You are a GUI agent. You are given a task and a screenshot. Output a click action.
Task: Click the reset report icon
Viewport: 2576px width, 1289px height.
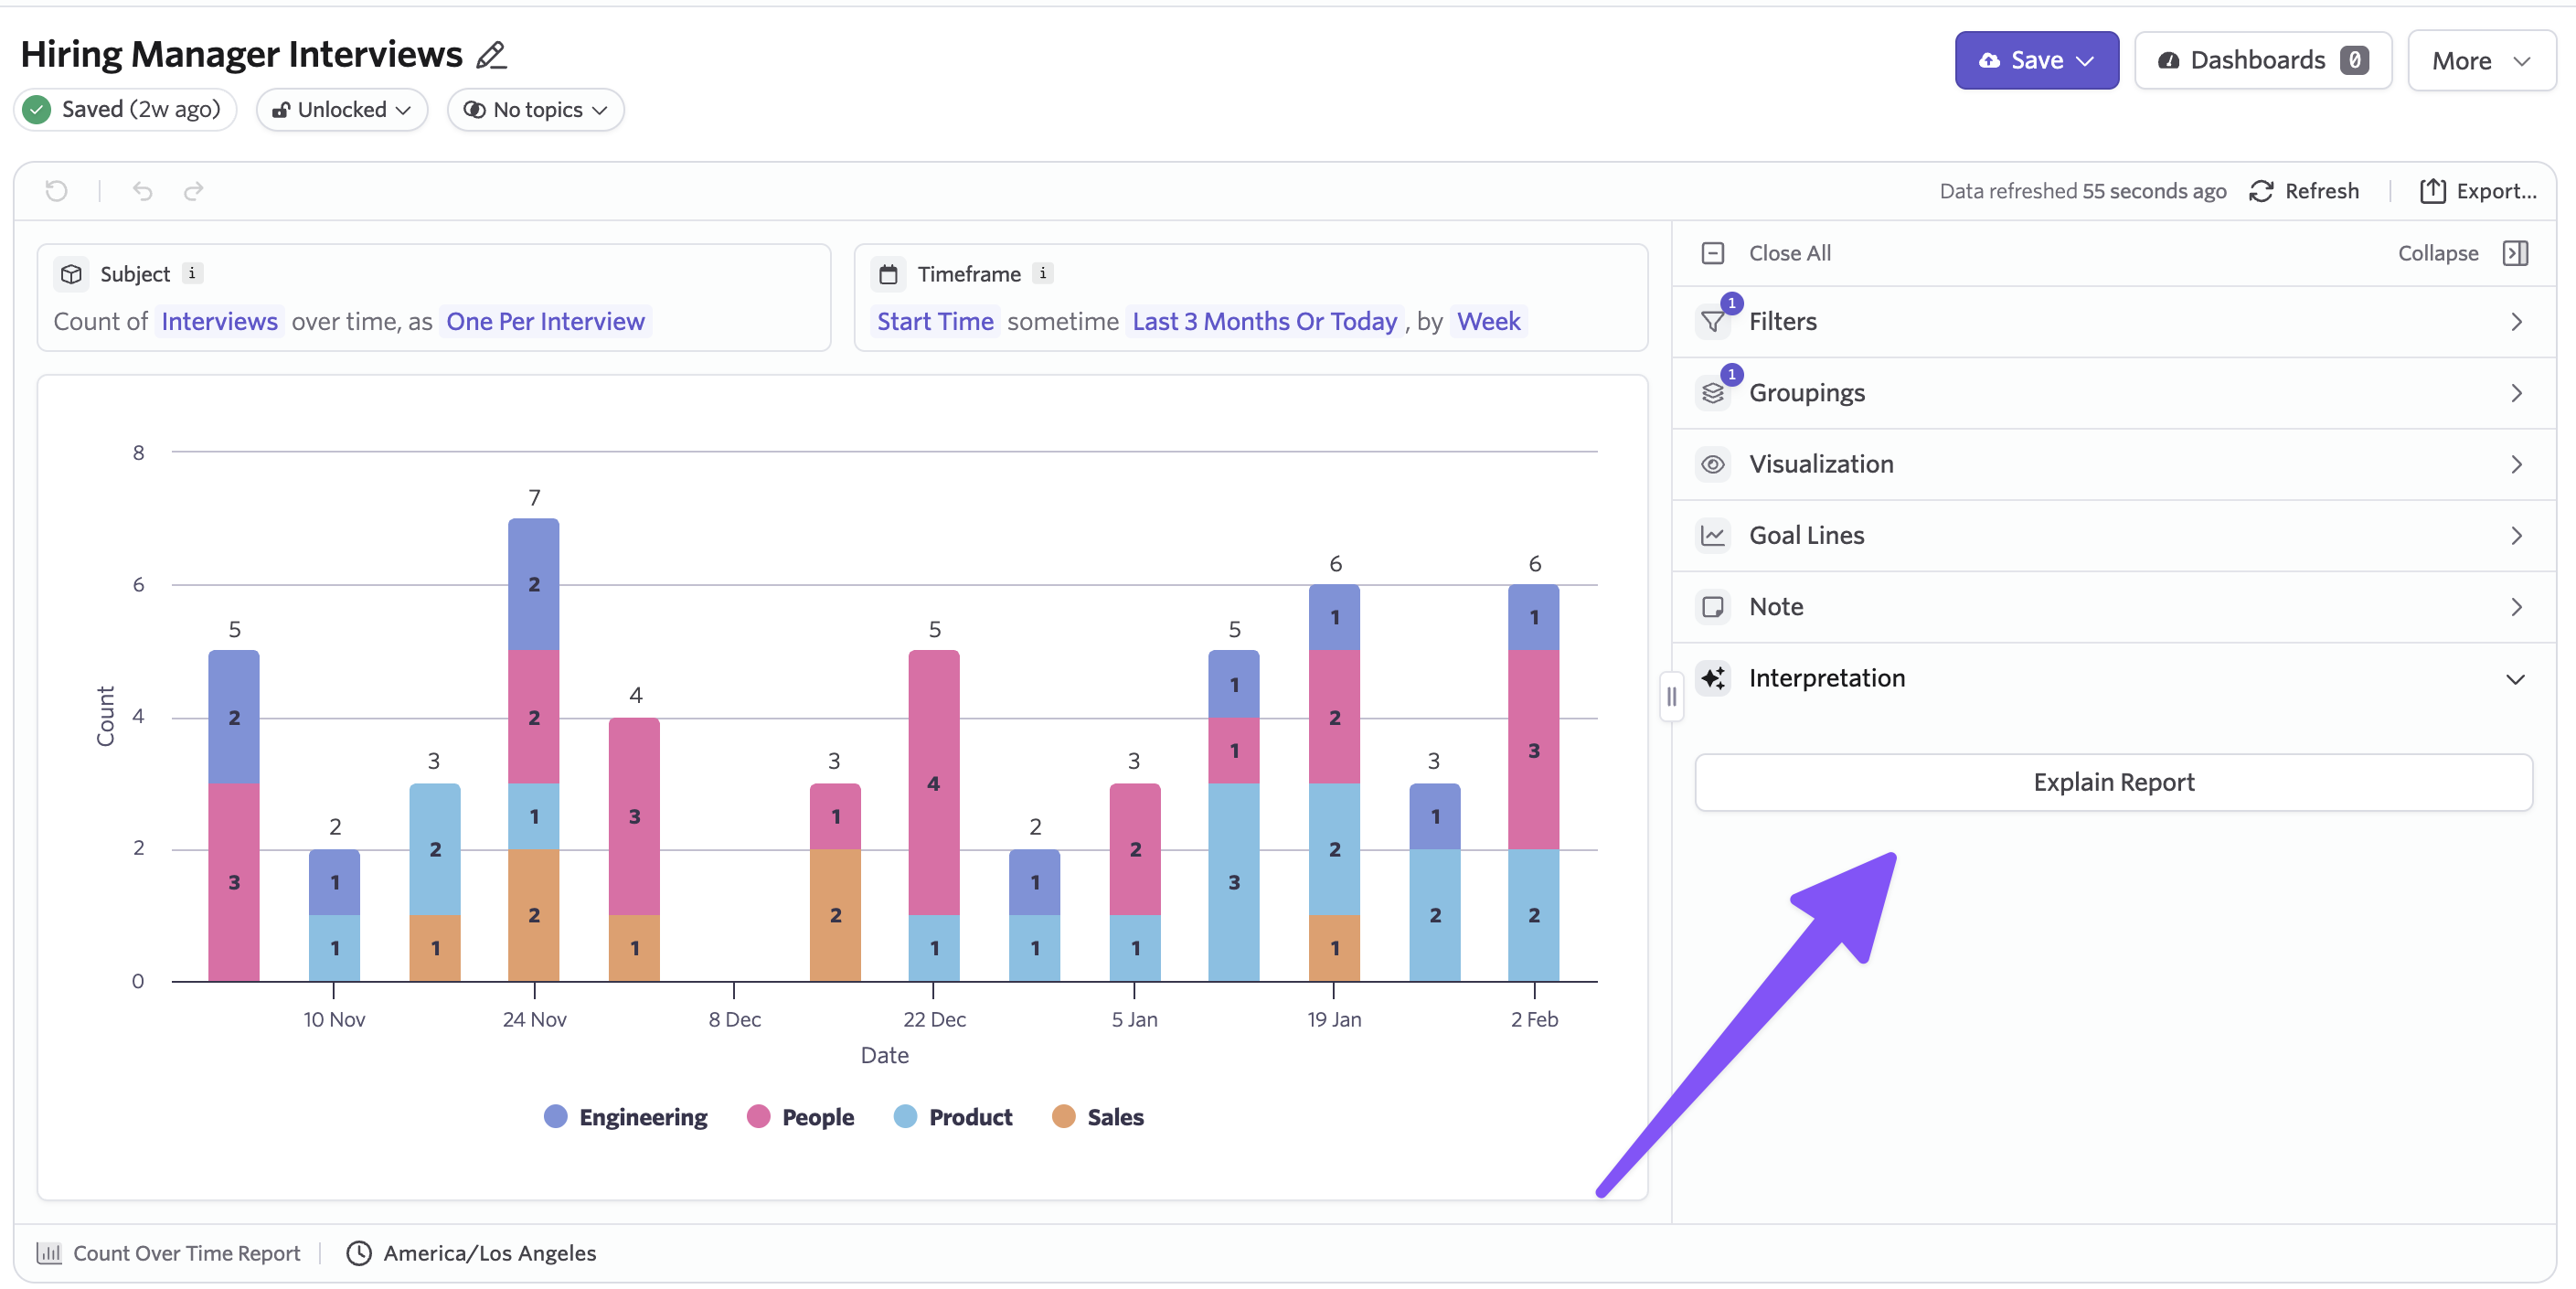click(x=57, y=190)
